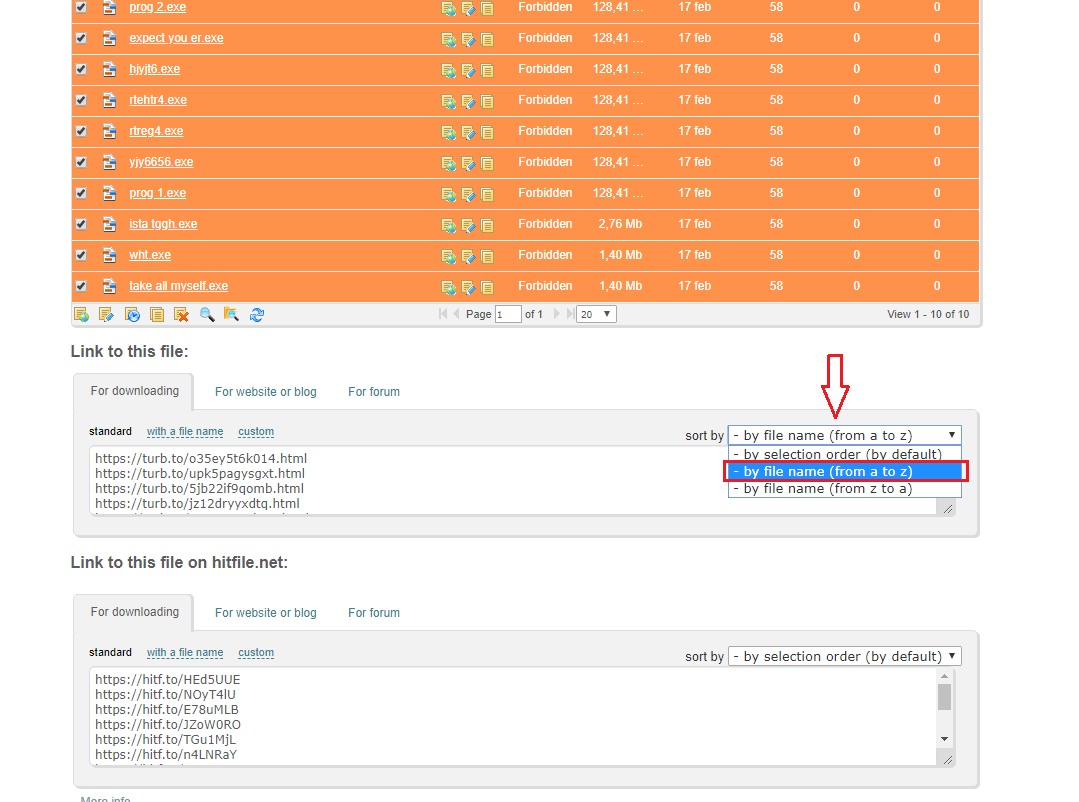Choose by selection order (by default) option
The height and width of the screenshot is (802, 1079).
pyautogui.click(x=844, y=454)
